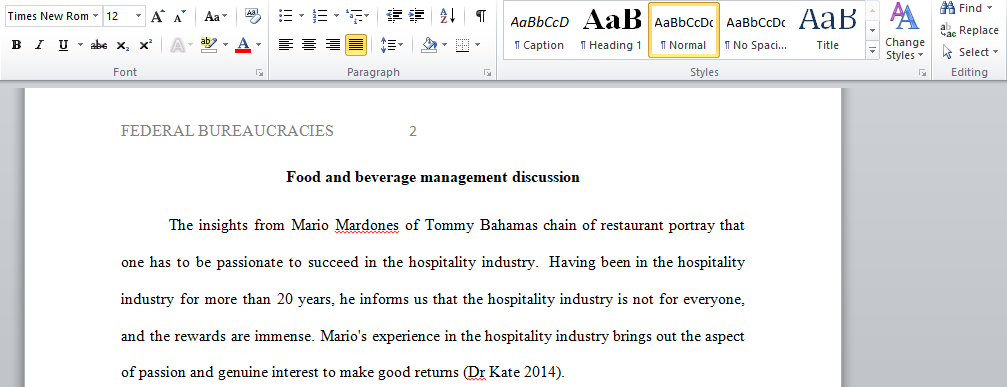
Task: Click the Find button
Action: (961, 8)
